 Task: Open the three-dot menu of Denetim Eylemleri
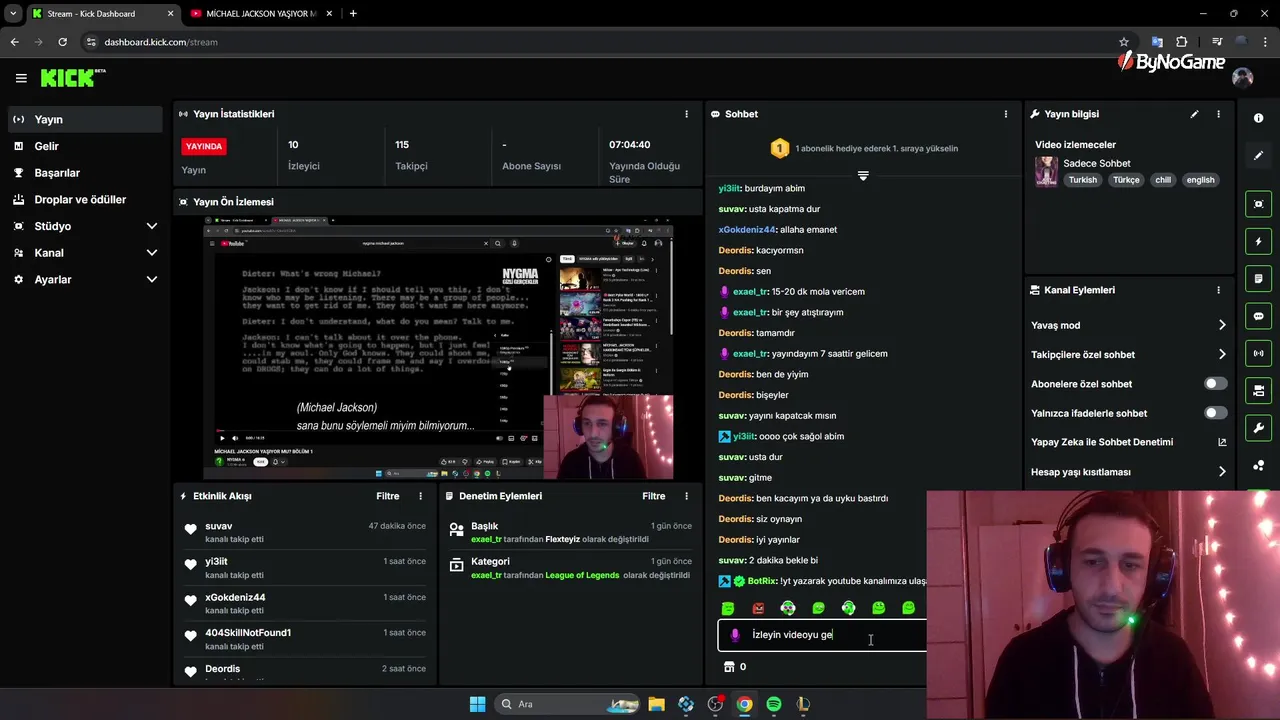point(686,496)
